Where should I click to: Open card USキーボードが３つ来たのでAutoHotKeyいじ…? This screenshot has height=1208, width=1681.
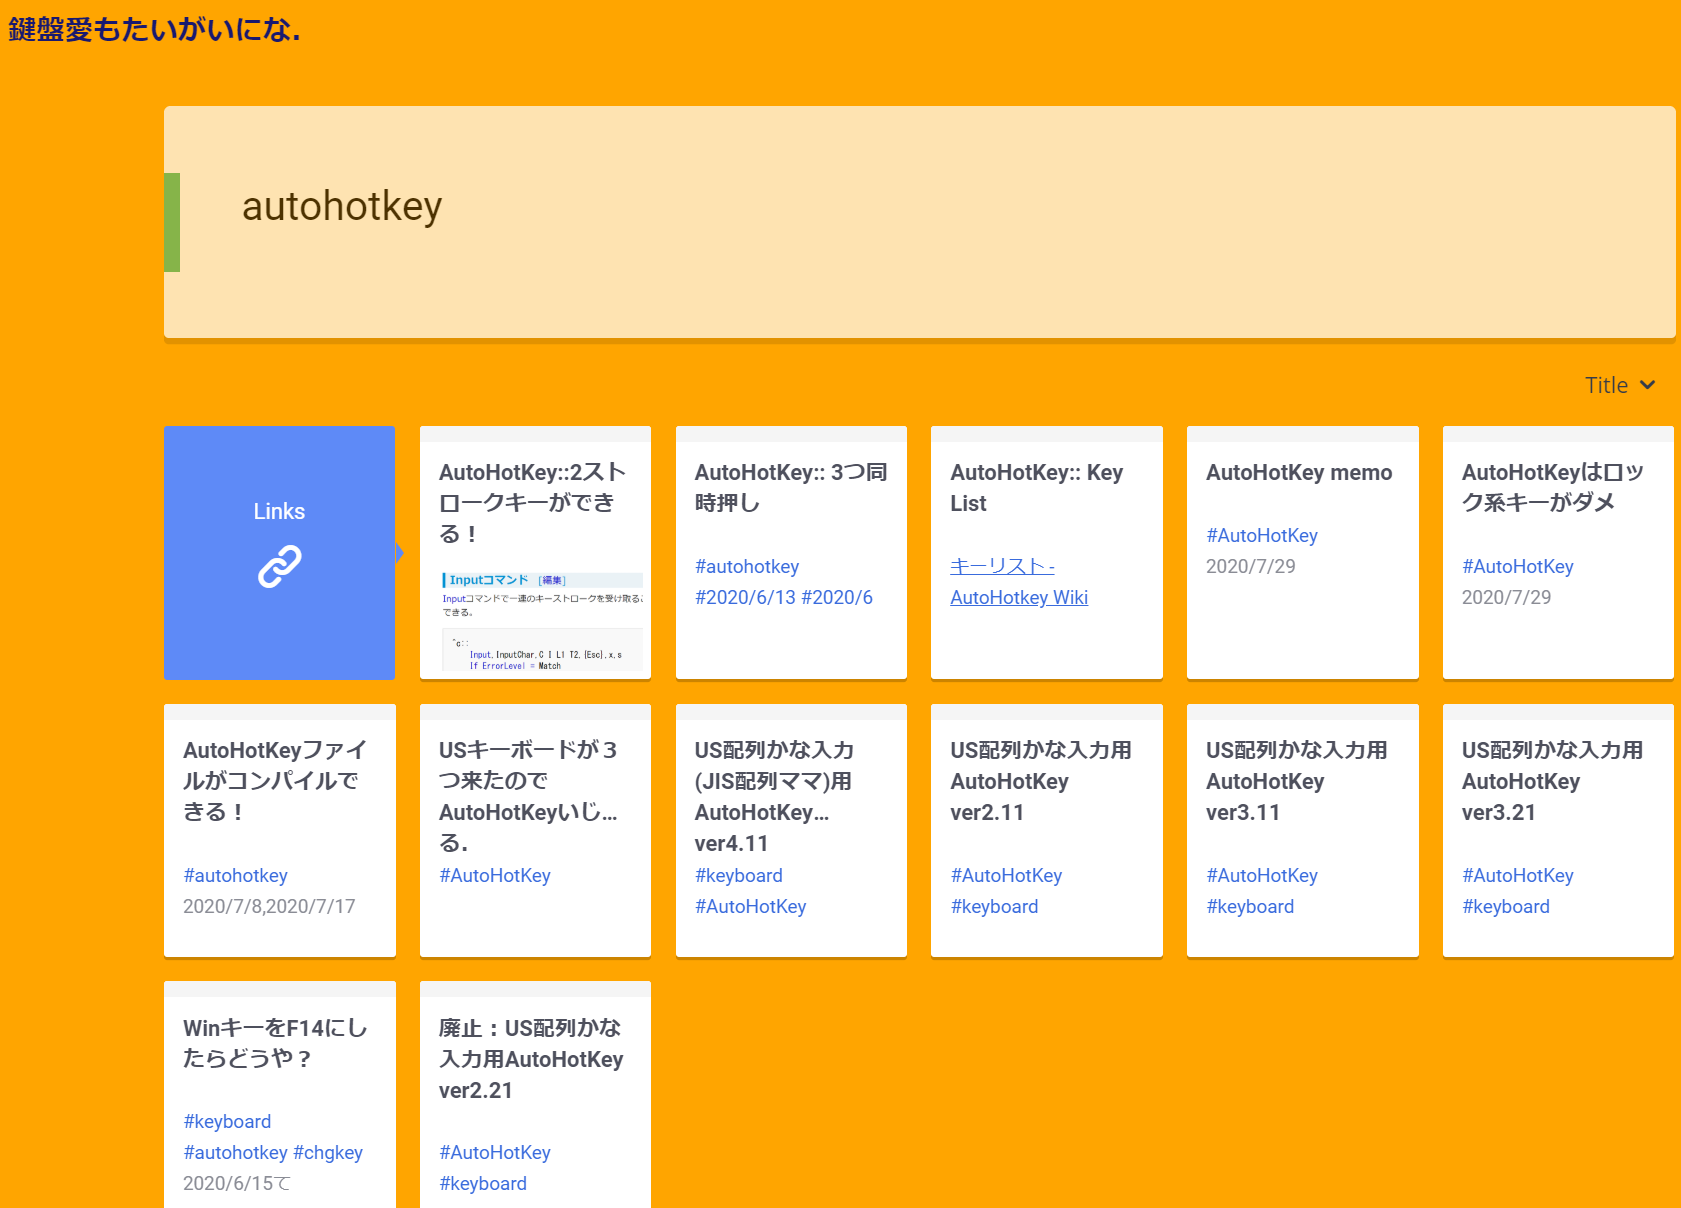pos(535,831)
